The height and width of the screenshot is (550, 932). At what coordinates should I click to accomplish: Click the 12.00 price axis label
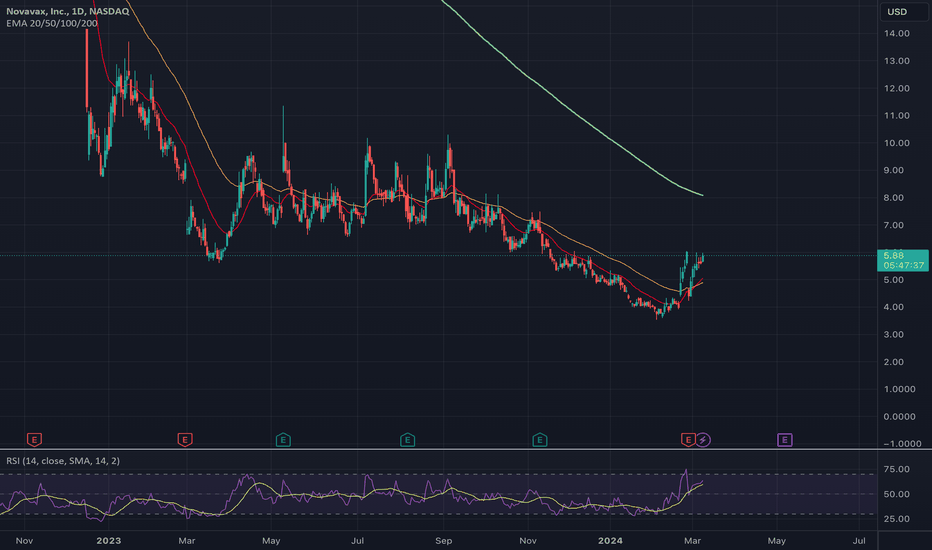point(896,88)
